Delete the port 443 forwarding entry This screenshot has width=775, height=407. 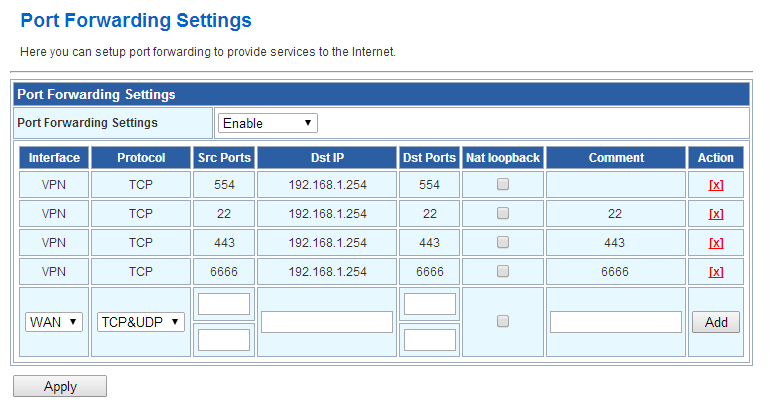715,243
